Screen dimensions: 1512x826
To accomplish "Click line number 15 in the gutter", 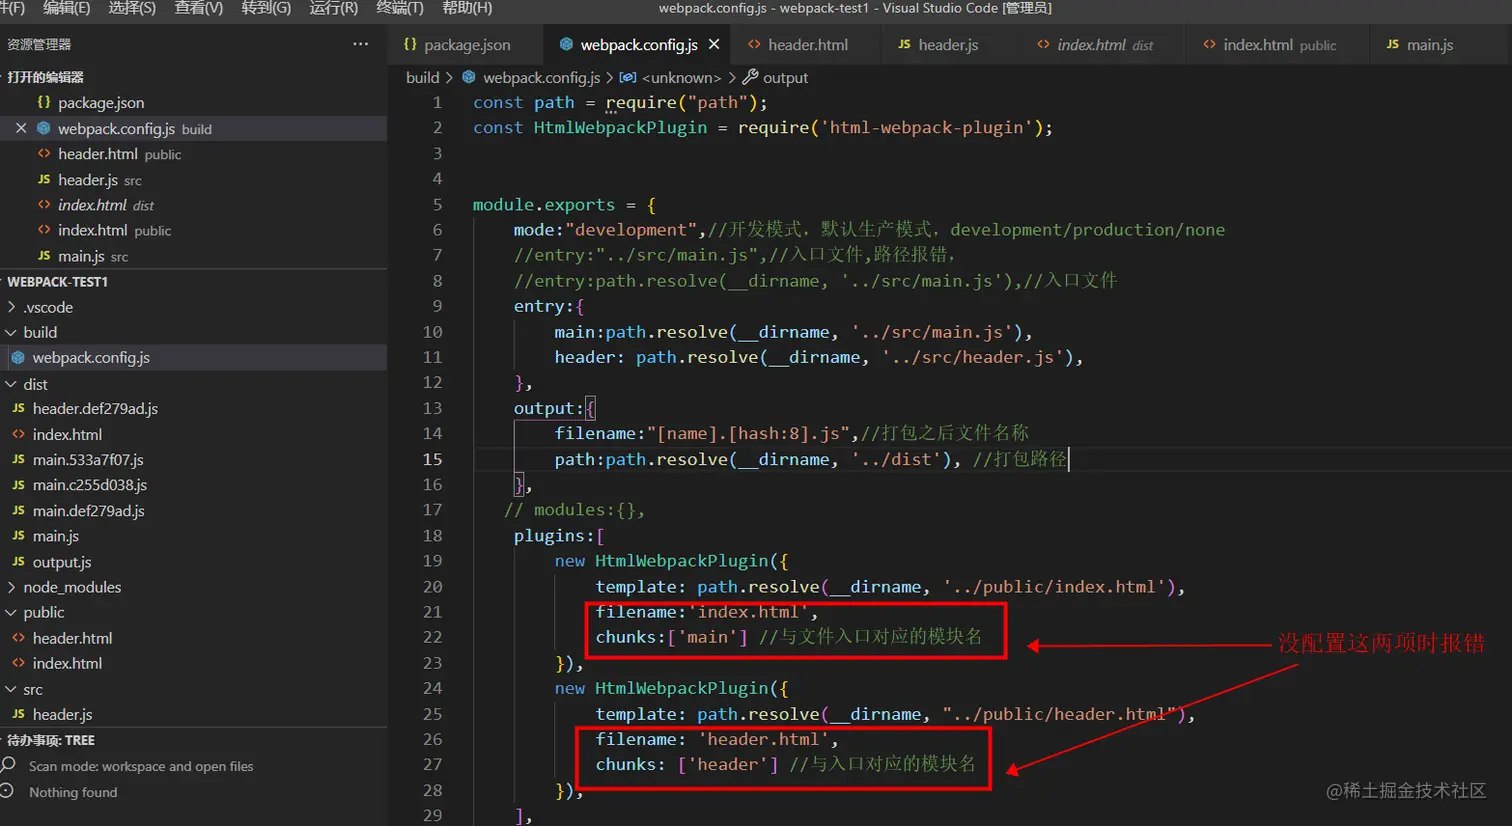I will 432,459.
